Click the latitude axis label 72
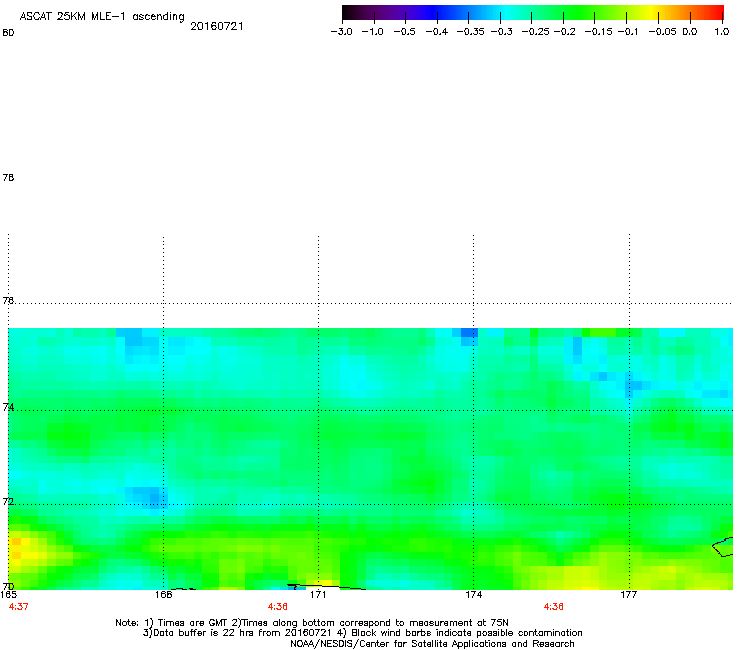Viewport: 740px width, 650px height. (x=8, y=501)
